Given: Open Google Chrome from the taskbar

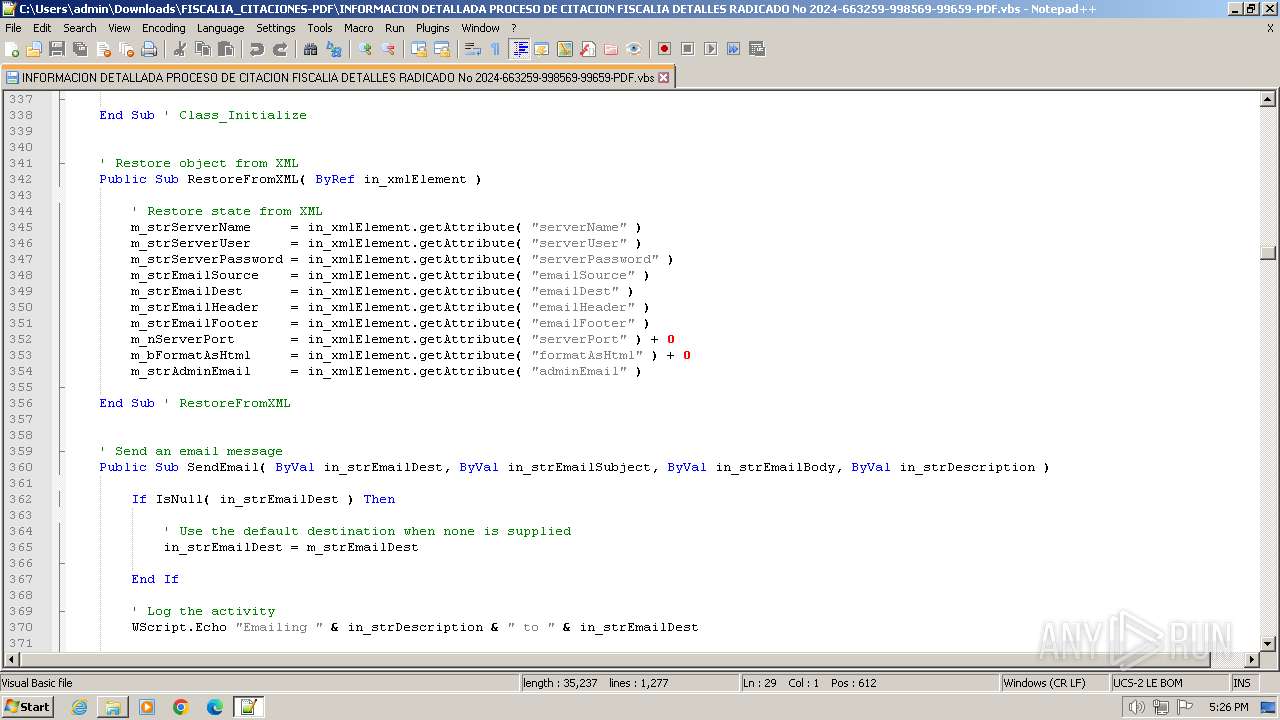Looking at the screenshot, I should tap(181, 707).
